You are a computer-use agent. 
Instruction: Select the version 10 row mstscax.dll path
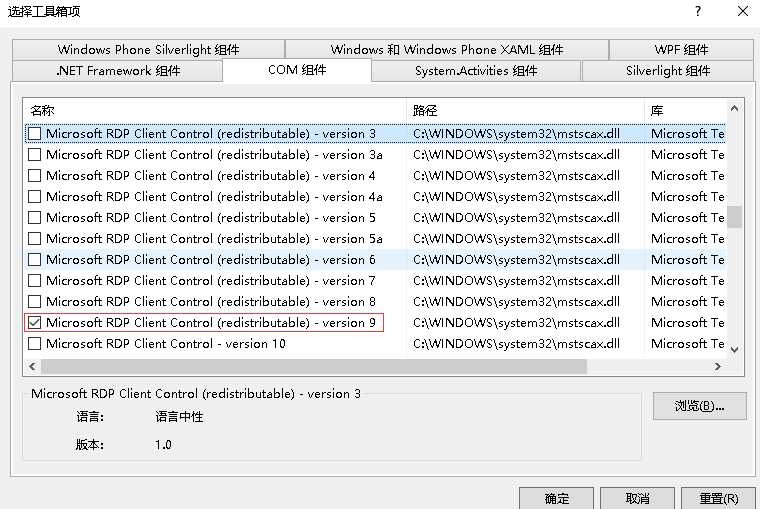tap(516, 344)
